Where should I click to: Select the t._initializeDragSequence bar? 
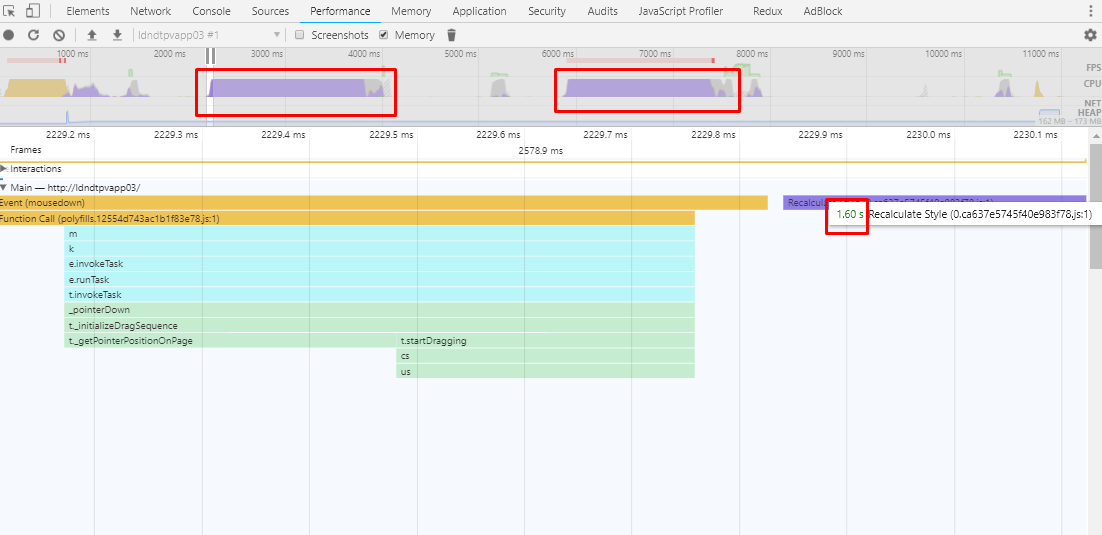[379, 325]
